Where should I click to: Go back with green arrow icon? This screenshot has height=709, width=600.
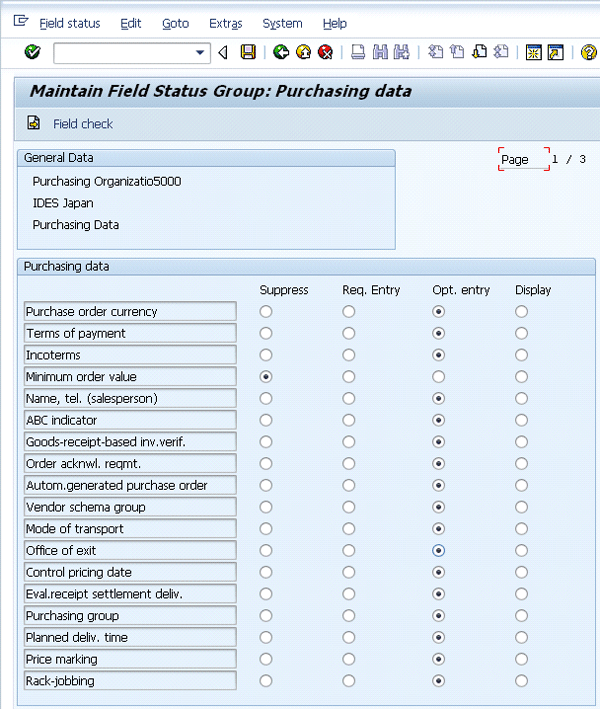click(x=281, y=52)
